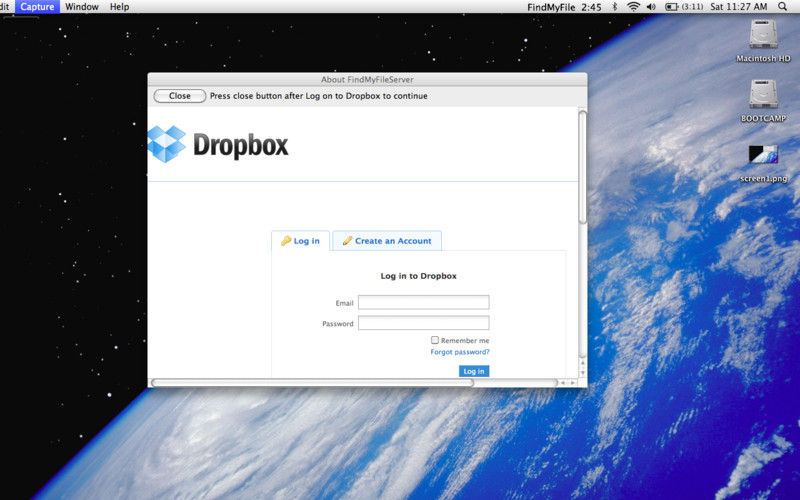800x500 pixels.
Task: Click the vertical scrollbar thumb
Action: (583, 167)
